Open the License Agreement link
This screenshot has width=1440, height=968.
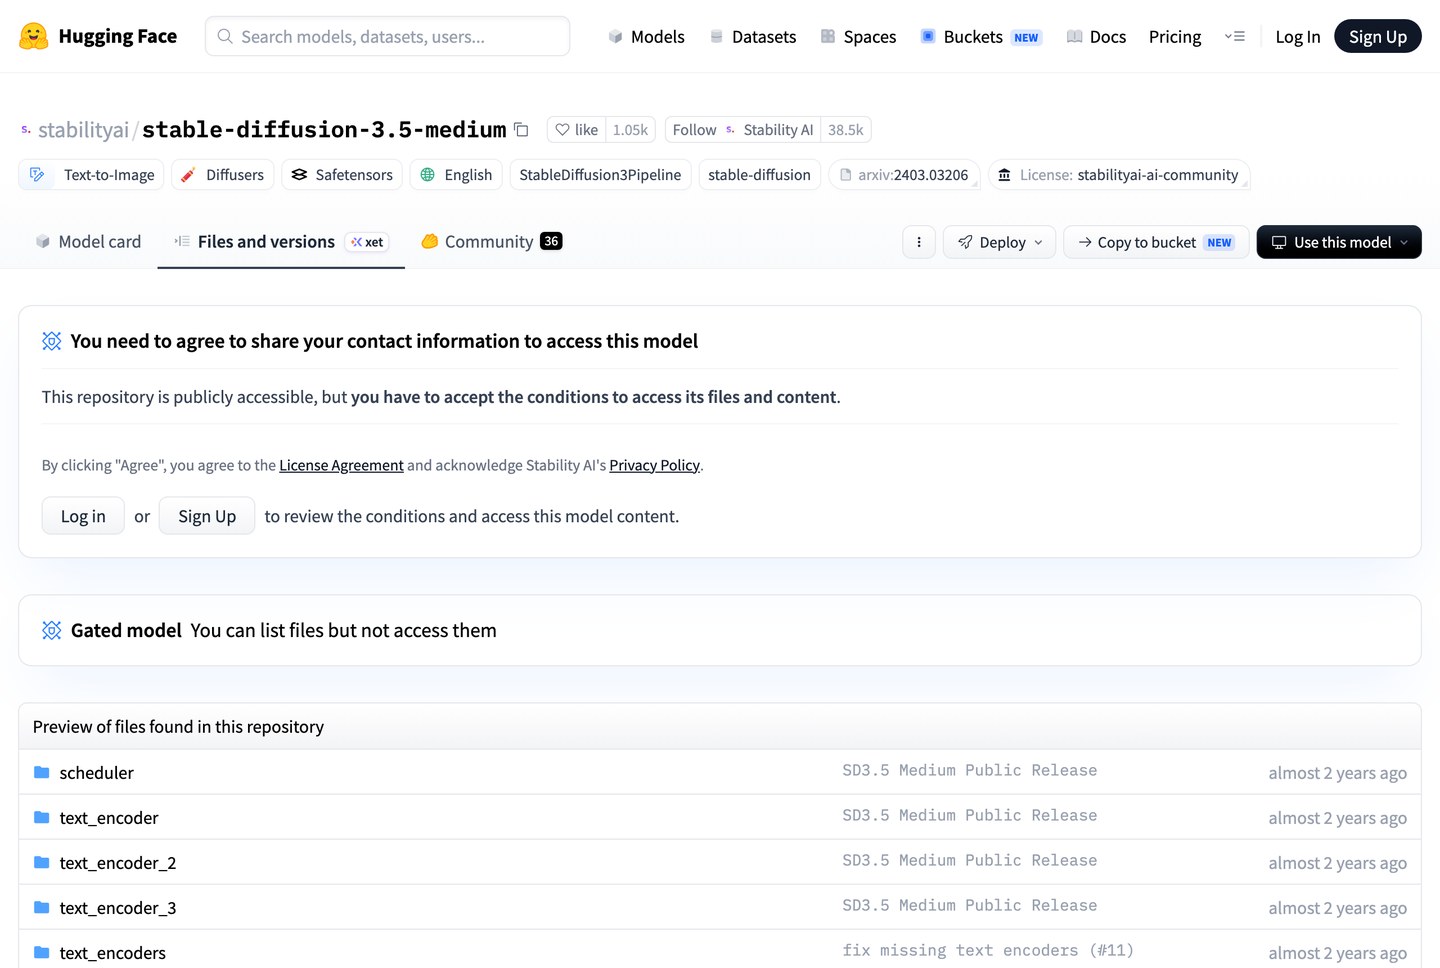(341, 465)
